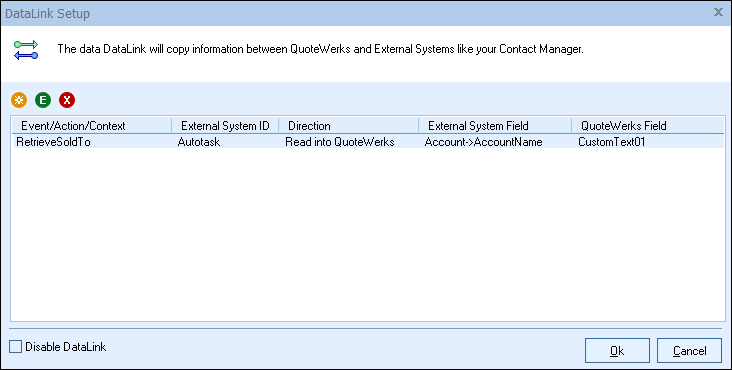This screenshot has height=370, width=732.
Task: Click the Ok button
Action: tap(617, 351)
